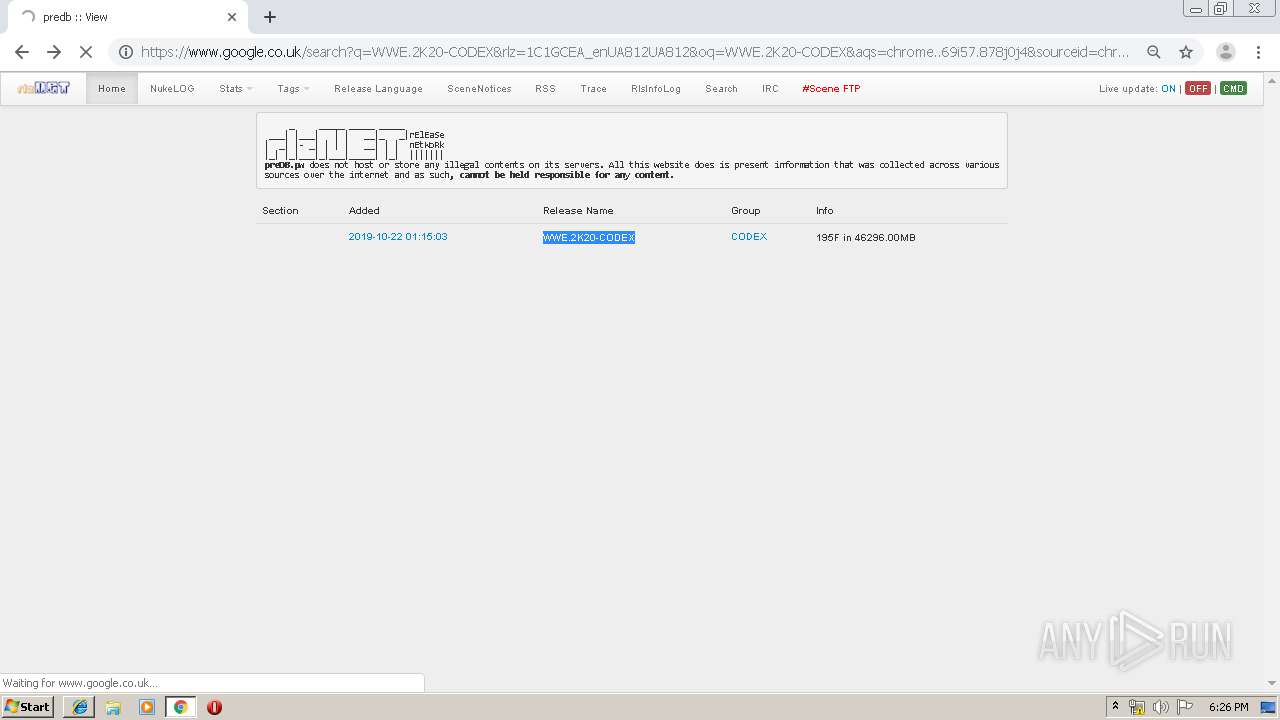Open Release Language page
The height and width of the screenshot is (720, 1280).
pos(378,88)
